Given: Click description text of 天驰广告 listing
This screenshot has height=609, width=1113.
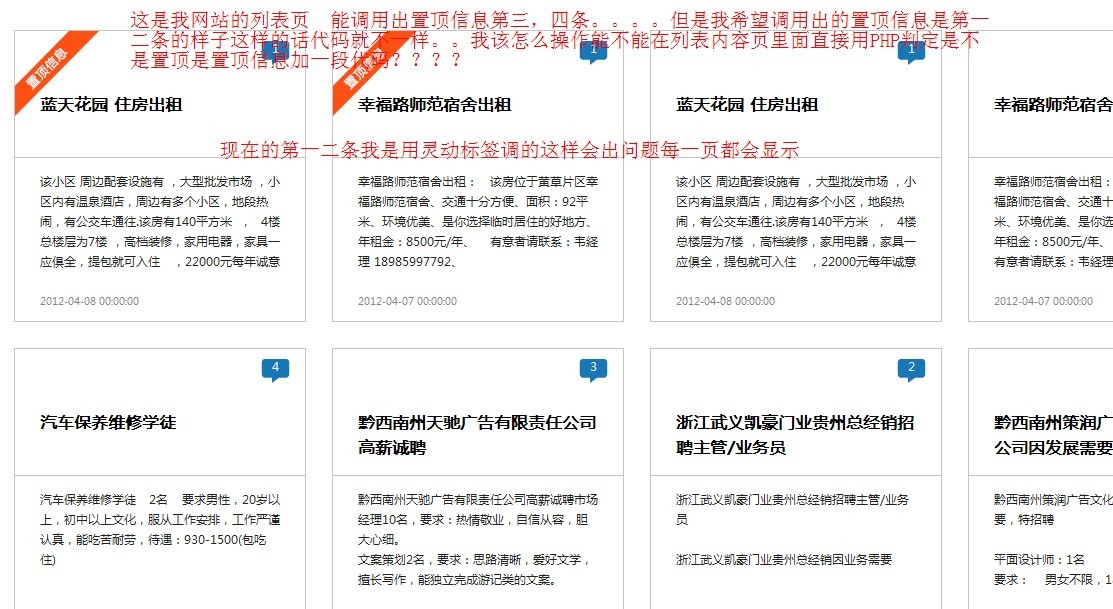Looking at the screenshot, I should click(x=478, y=539).
